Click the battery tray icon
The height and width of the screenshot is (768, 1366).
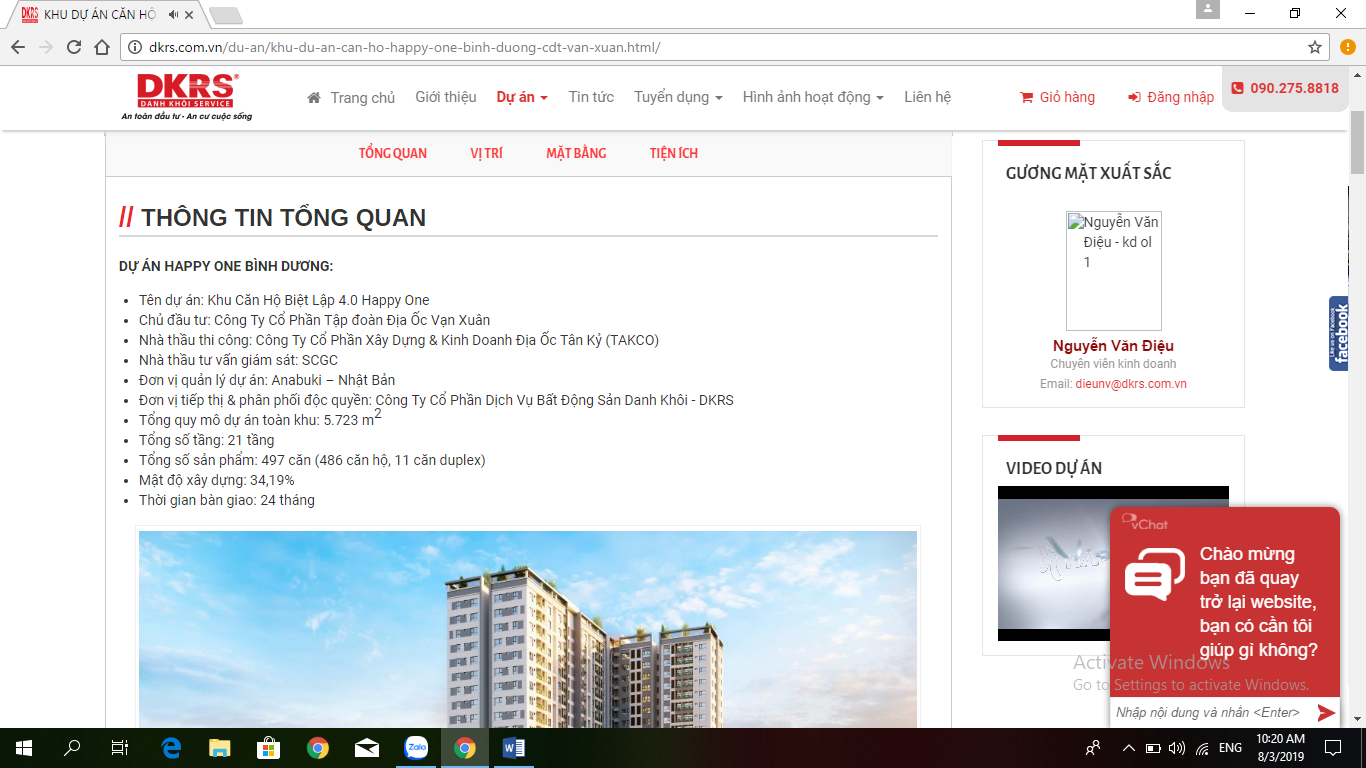pos(1153,748)
